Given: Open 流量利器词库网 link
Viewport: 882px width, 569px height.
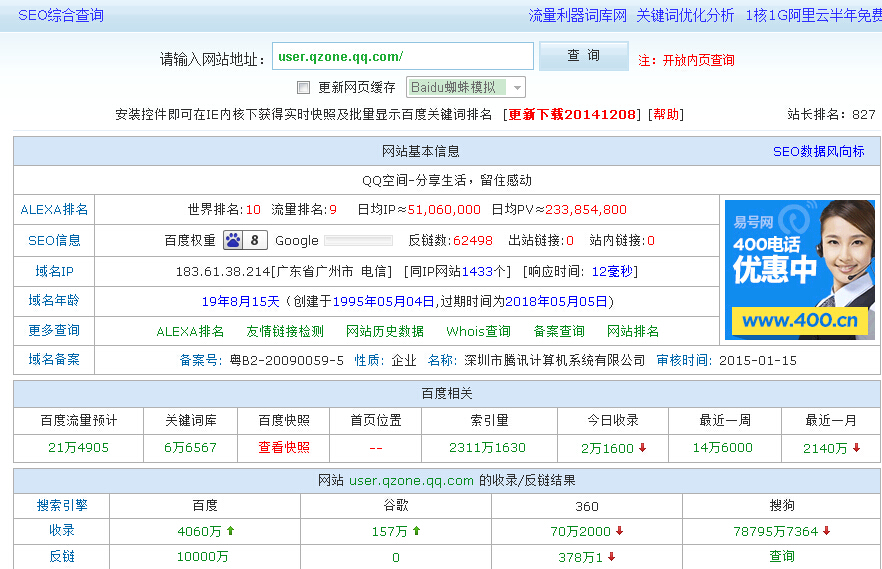Looking at the screenshot, I should point(578,15).
